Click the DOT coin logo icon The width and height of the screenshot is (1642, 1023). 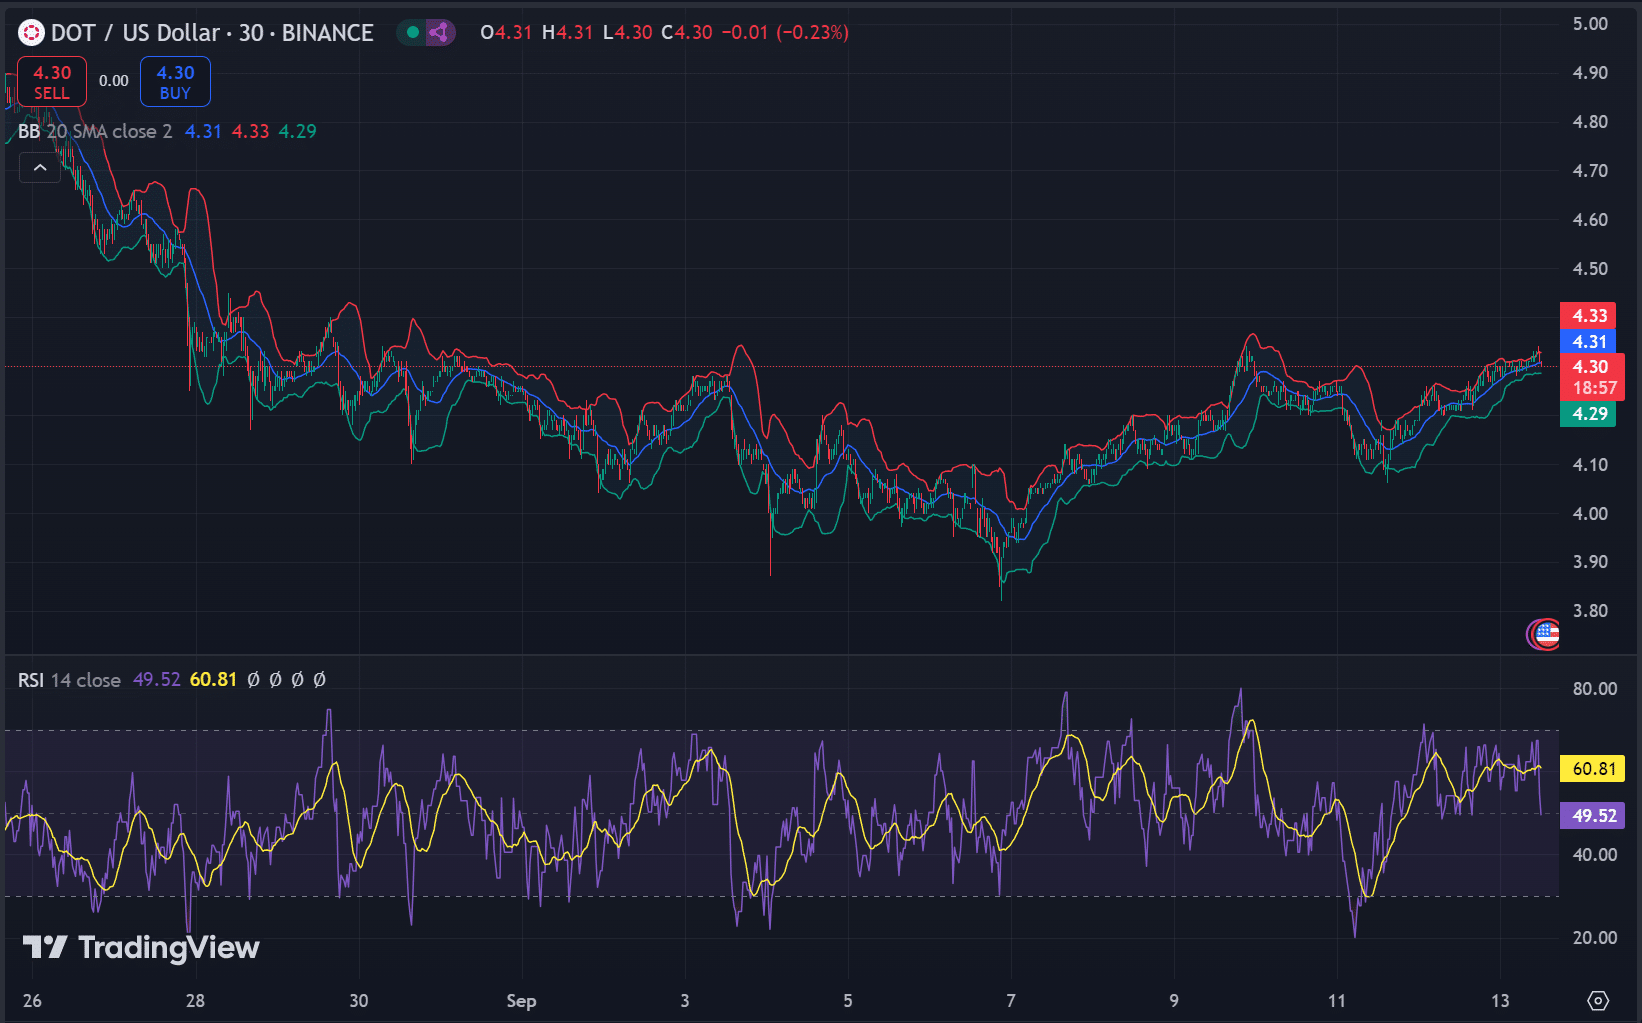tap(31, 33)
